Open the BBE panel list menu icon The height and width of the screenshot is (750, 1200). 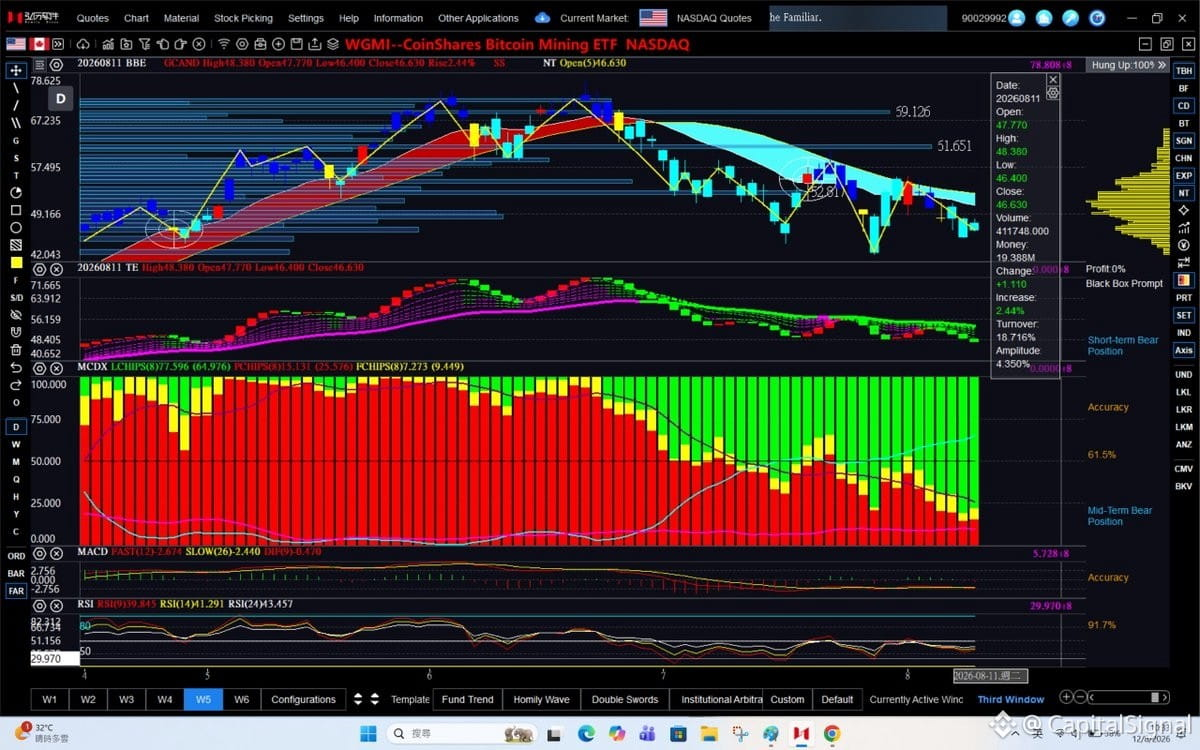point(40,64)
